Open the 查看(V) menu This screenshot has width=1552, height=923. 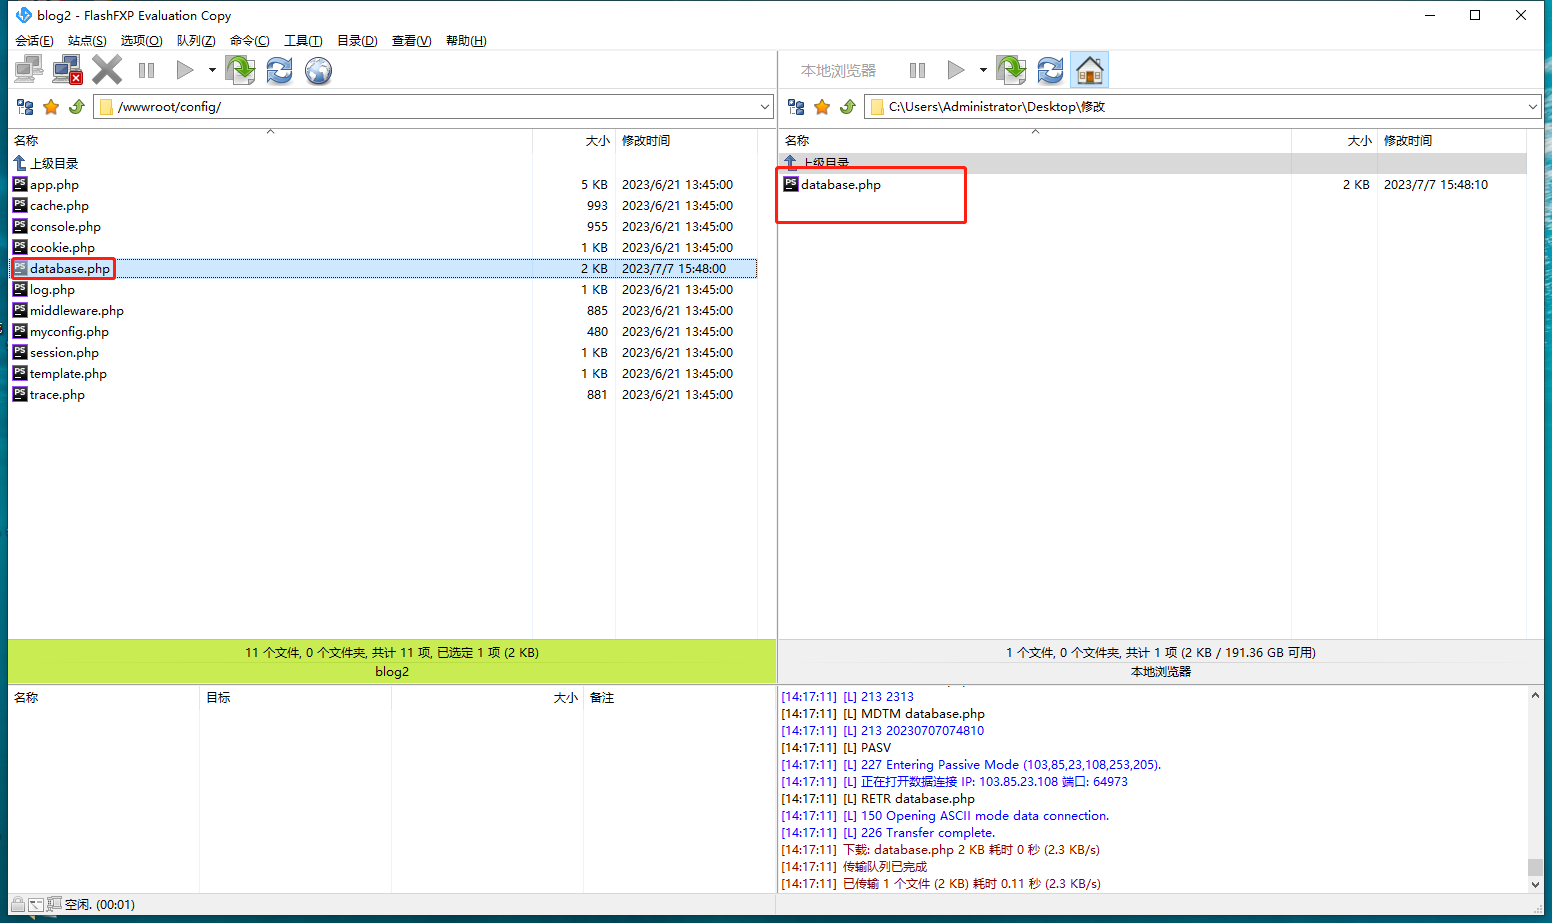coord(411,41)
